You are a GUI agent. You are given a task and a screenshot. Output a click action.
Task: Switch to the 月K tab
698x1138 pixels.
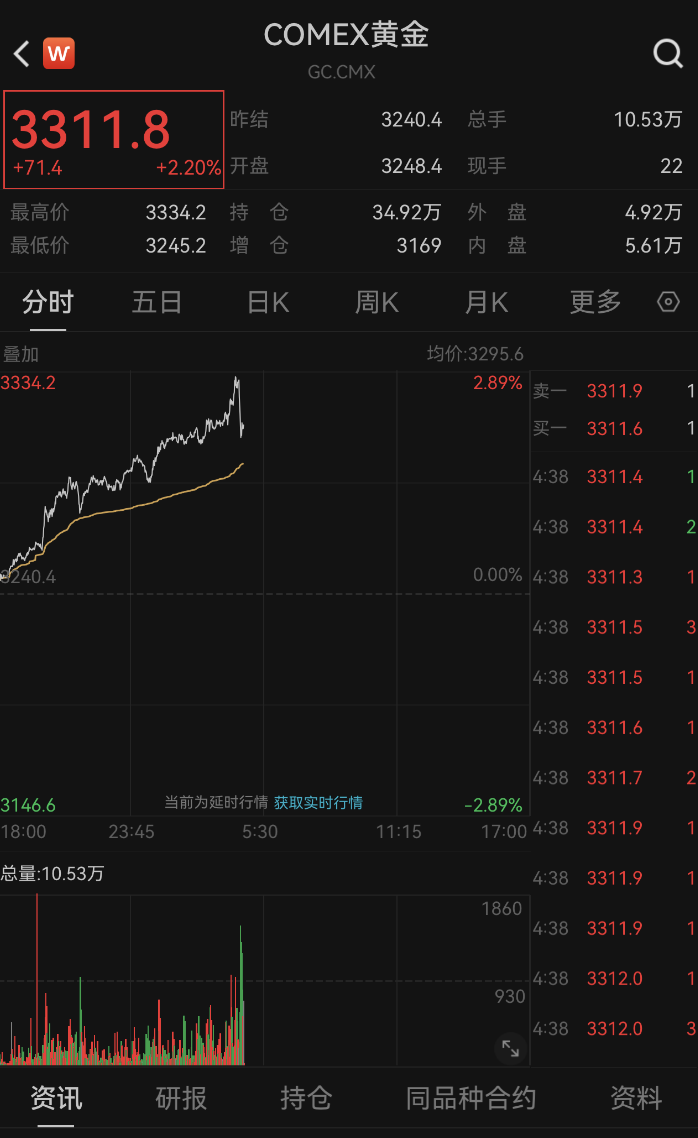[486, 302]
